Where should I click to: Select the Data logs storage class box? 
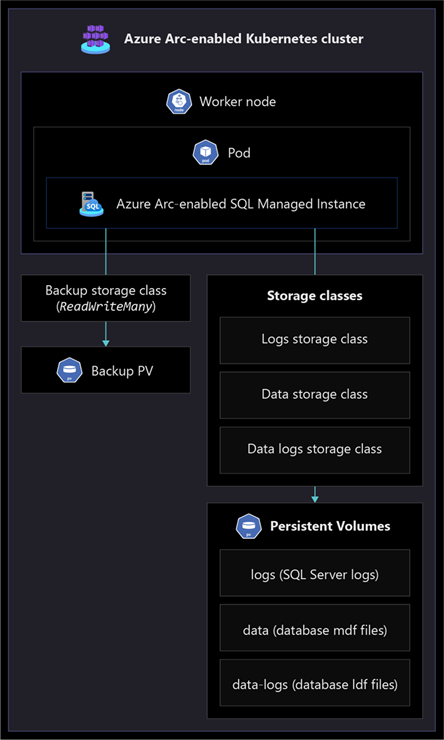point(315,450)
